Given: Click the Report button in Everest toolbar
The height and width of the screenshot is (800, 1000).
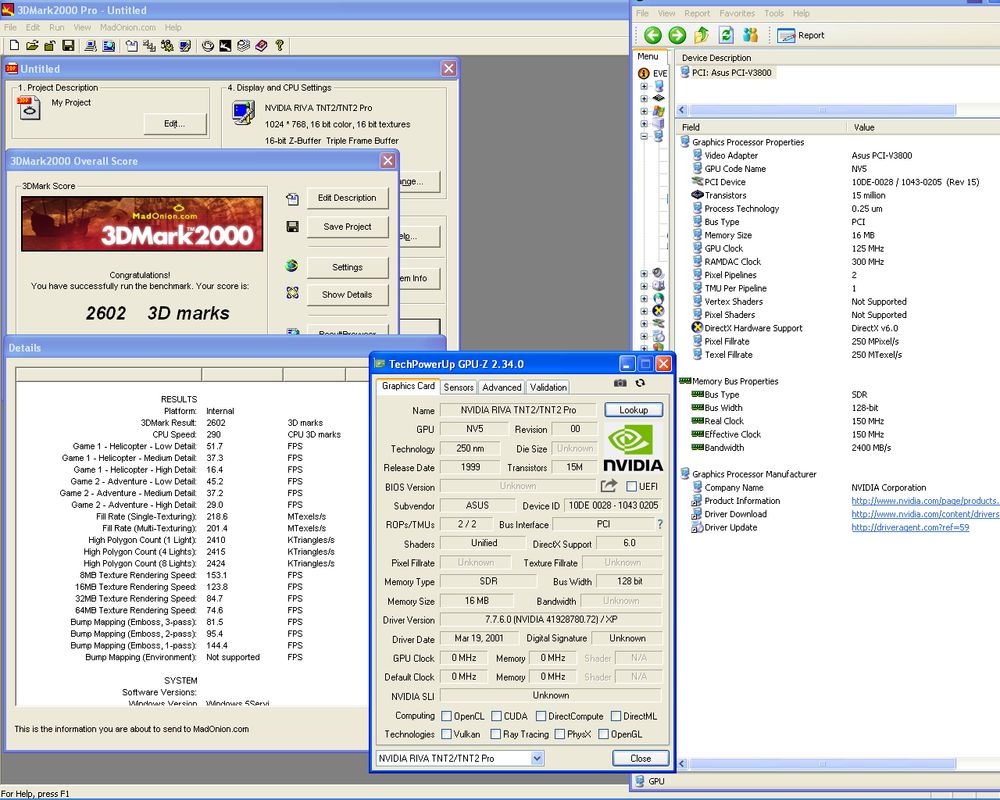Looking at the screenshot, I should click(801, 35).
